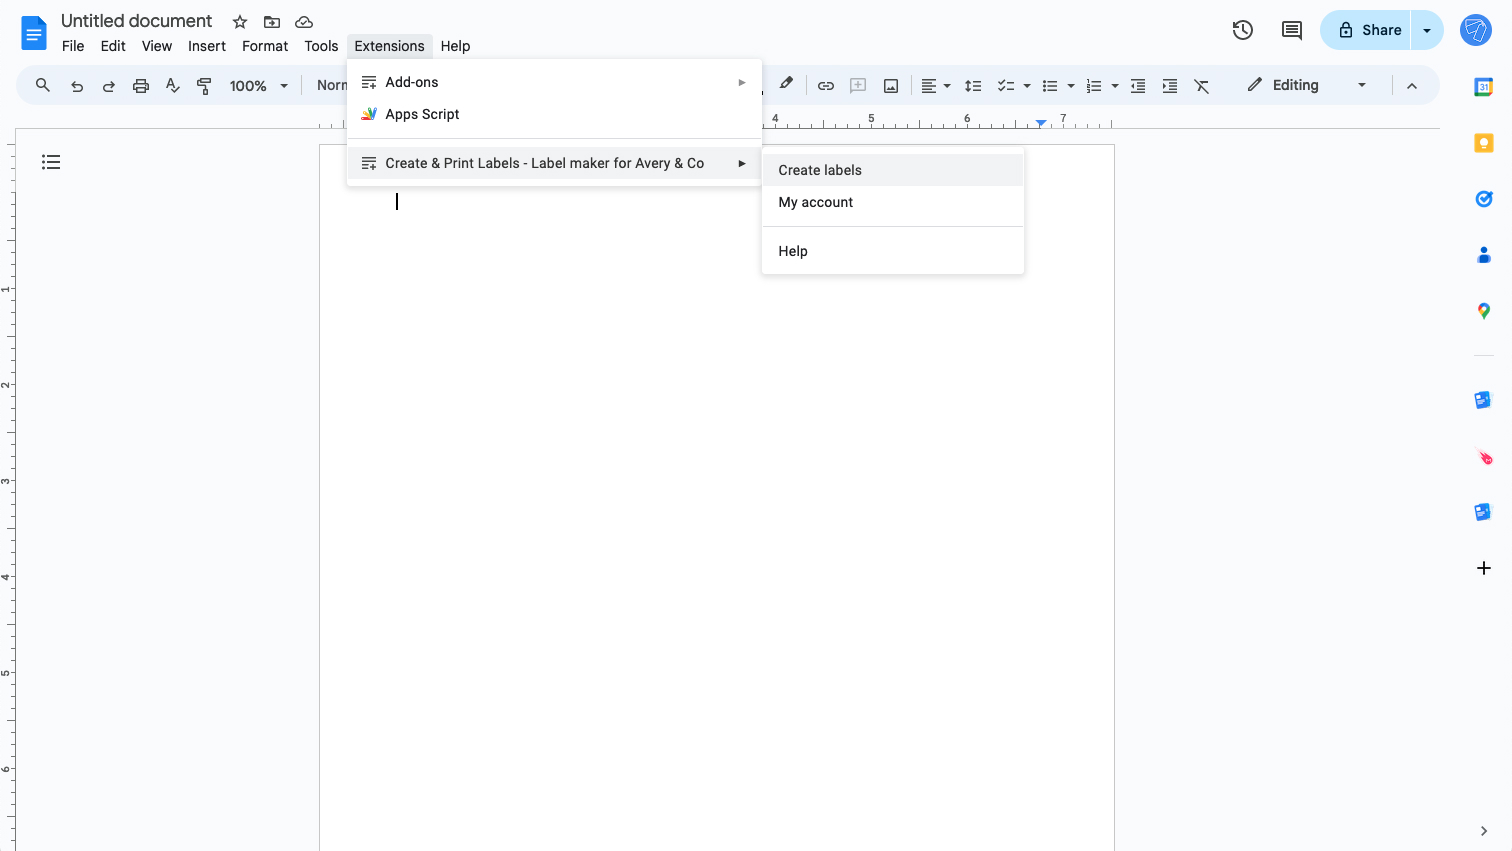The width and height of the screenshot is (1512, 851).
Task: Toggle bulleted list formatting
Action: (1050, 85)
